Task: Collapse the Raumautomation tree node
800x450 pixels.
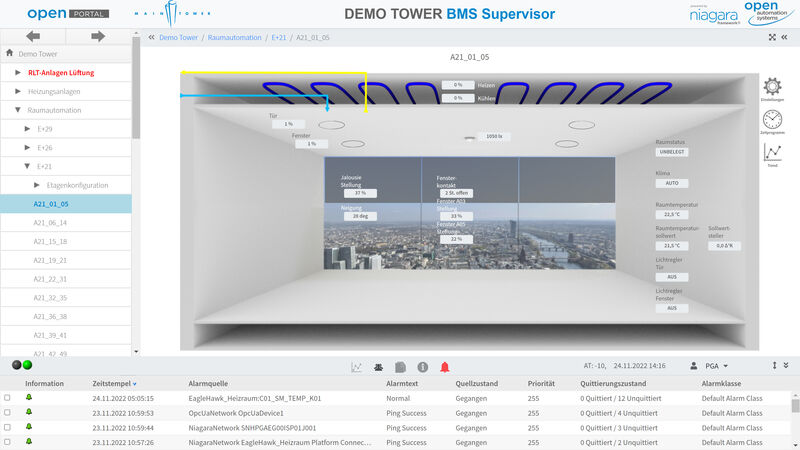Action: point(18,110)
